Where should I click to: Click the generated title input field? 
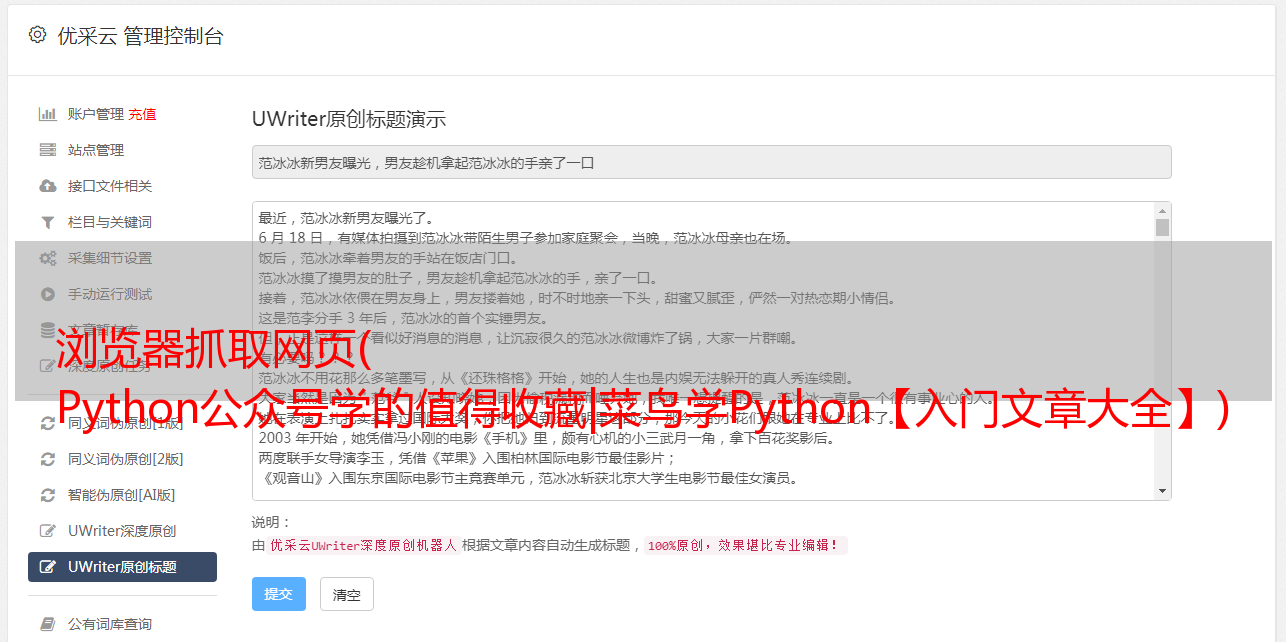coord(711,162)
